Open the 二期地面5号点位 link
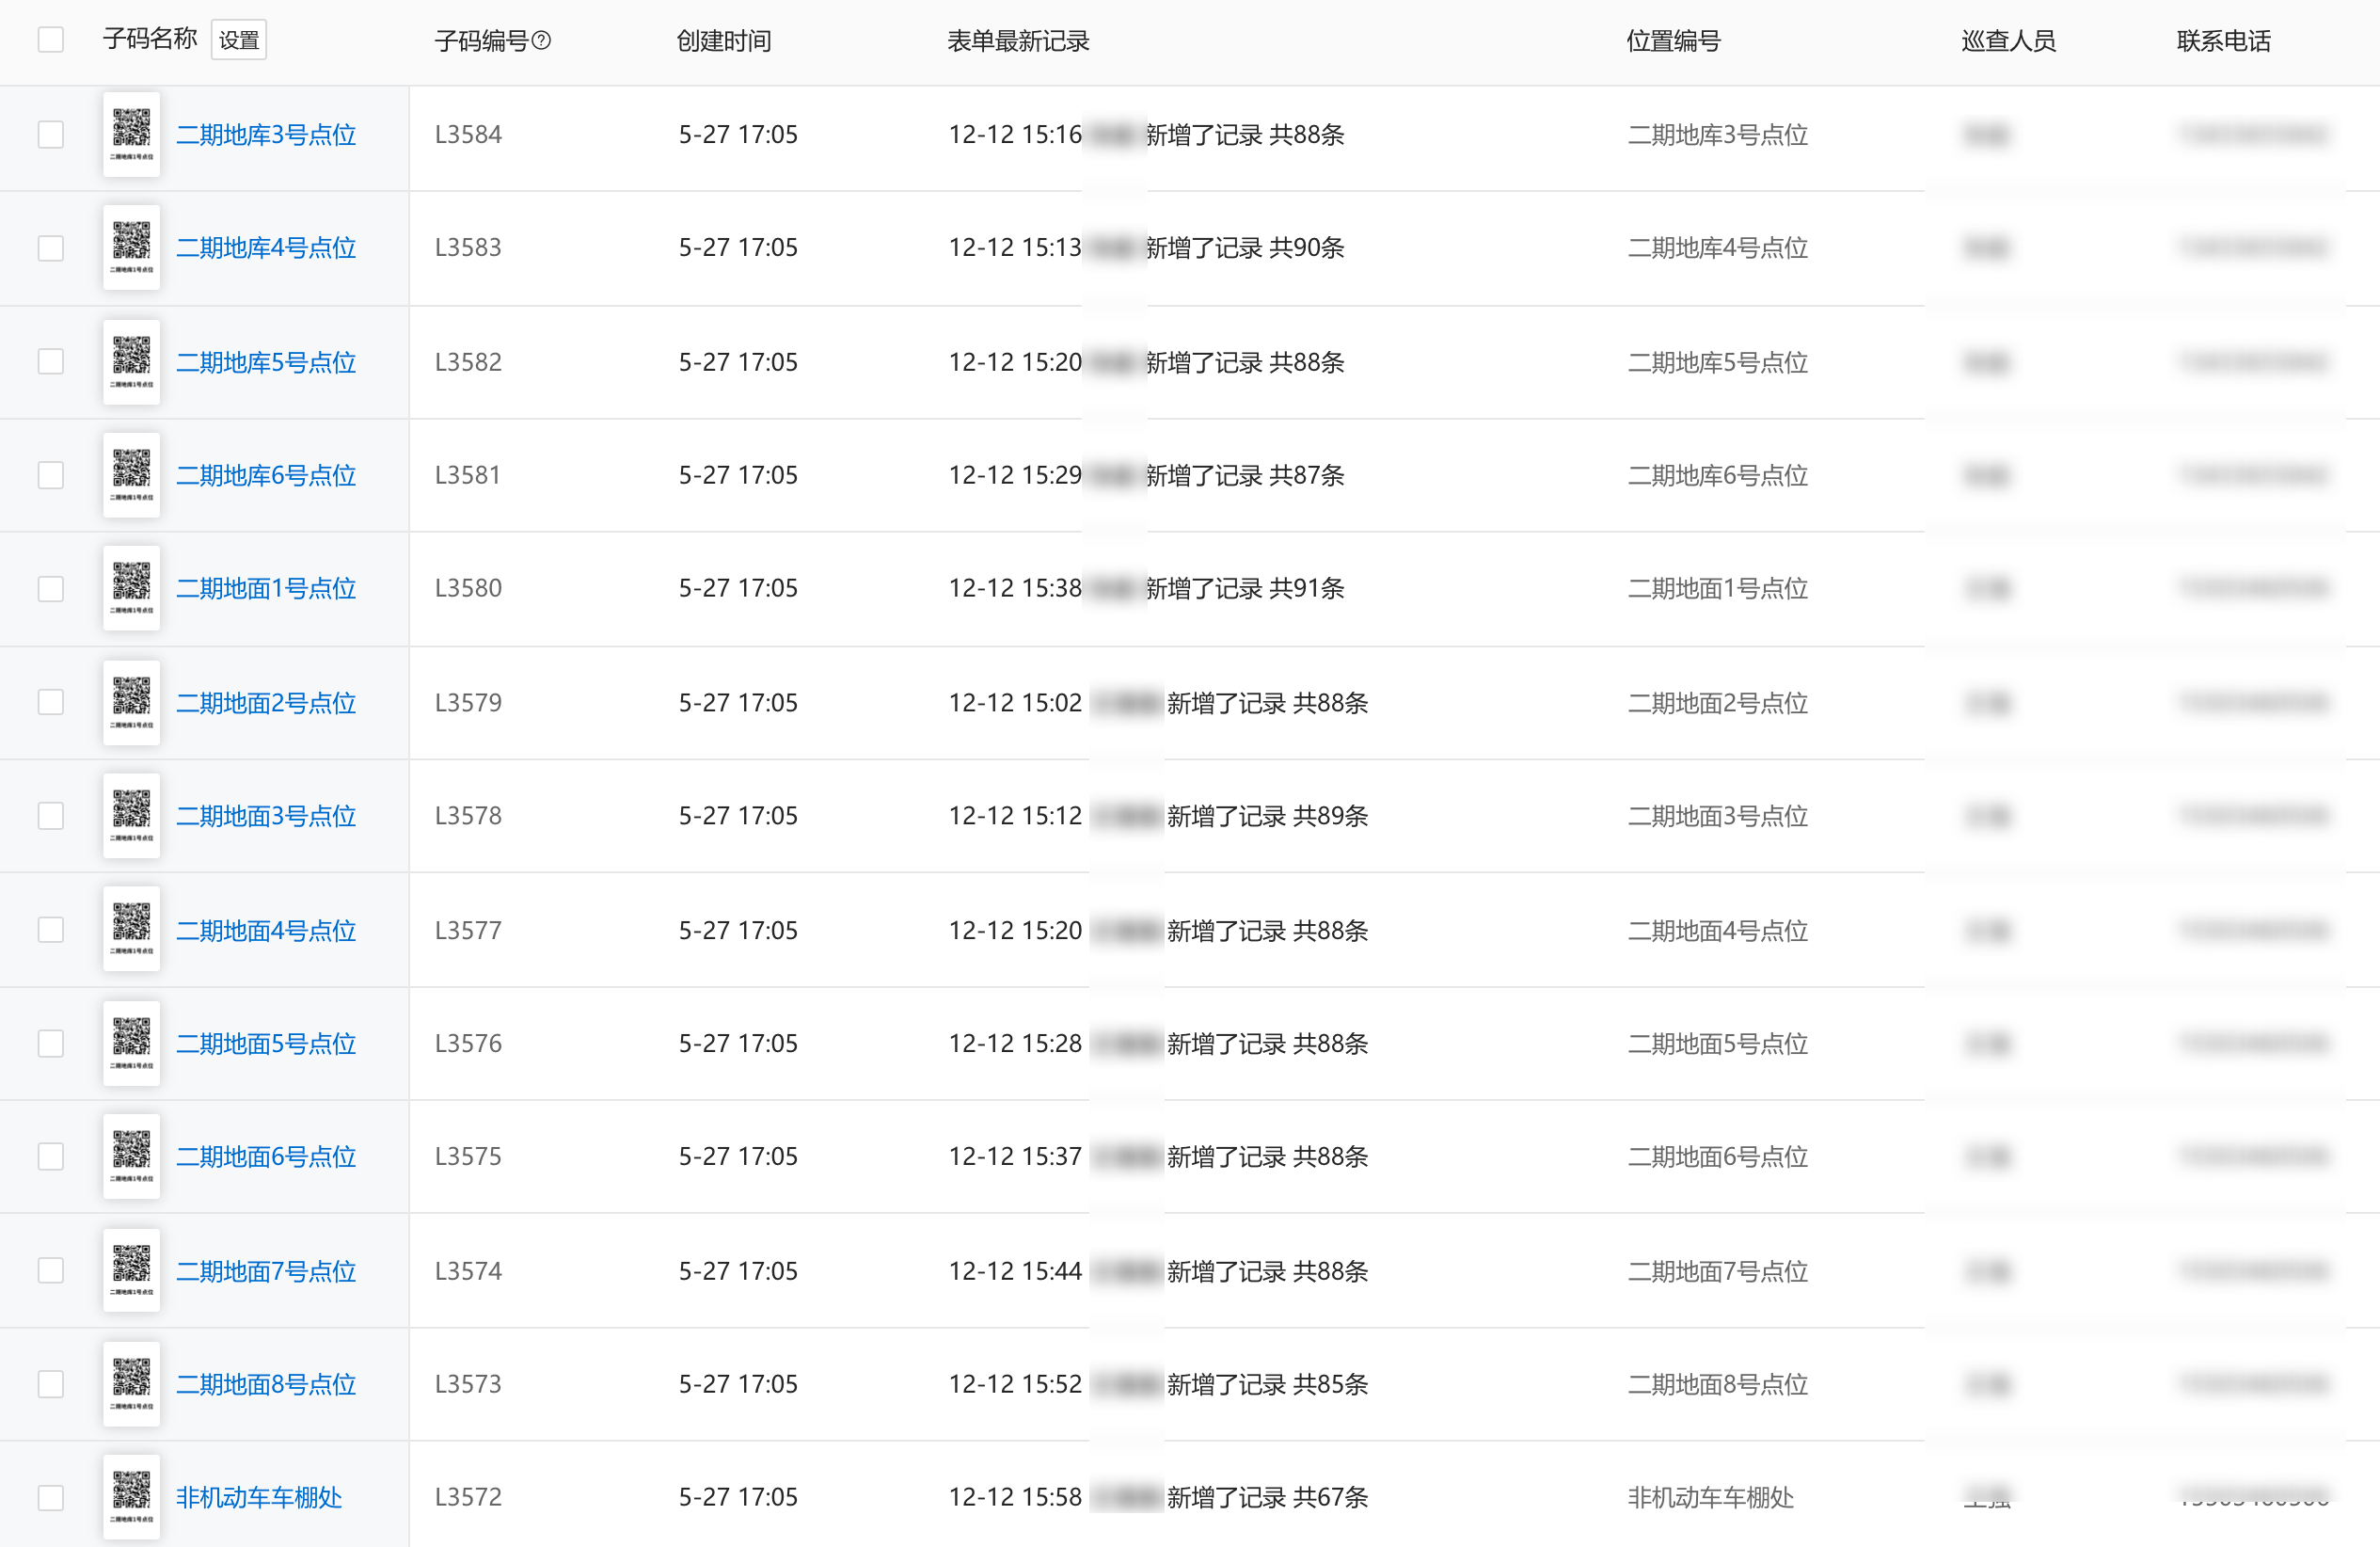2380x1547 pixels. click(x=266, y=1043)
